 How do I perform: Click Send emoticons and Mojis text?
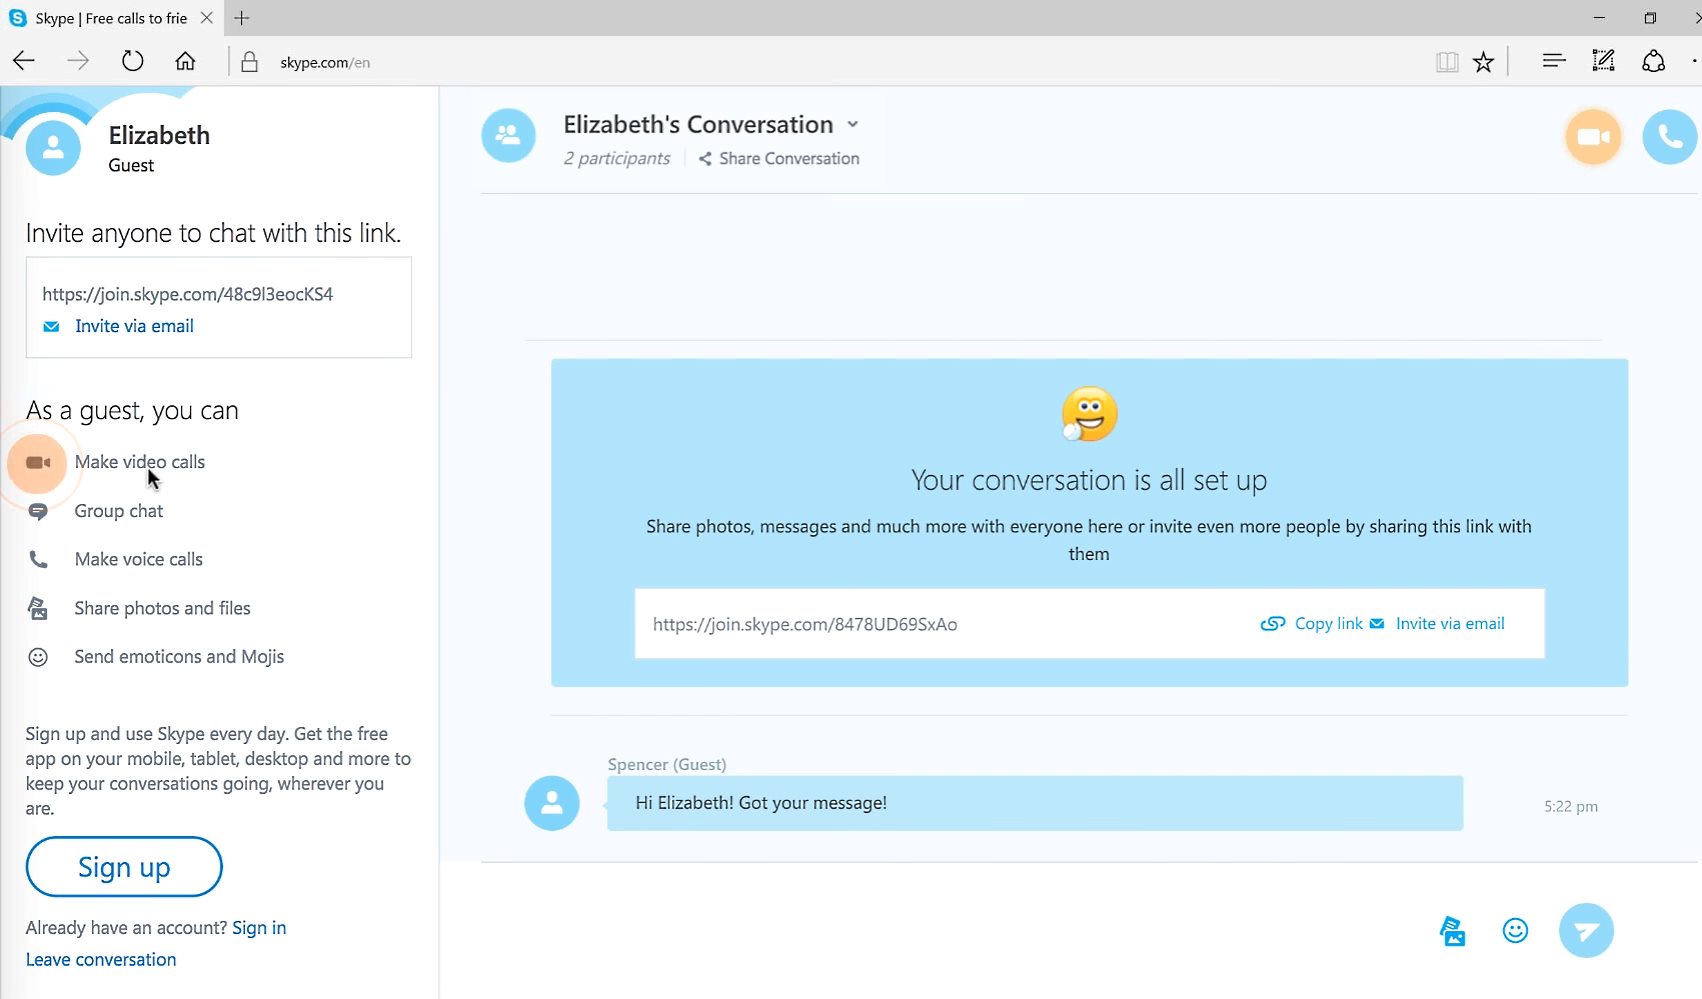point(179,657)
